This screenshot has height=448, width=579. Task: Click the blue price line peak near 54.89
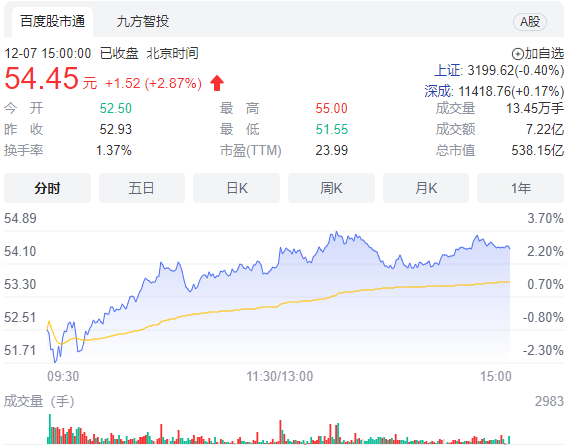336,233
